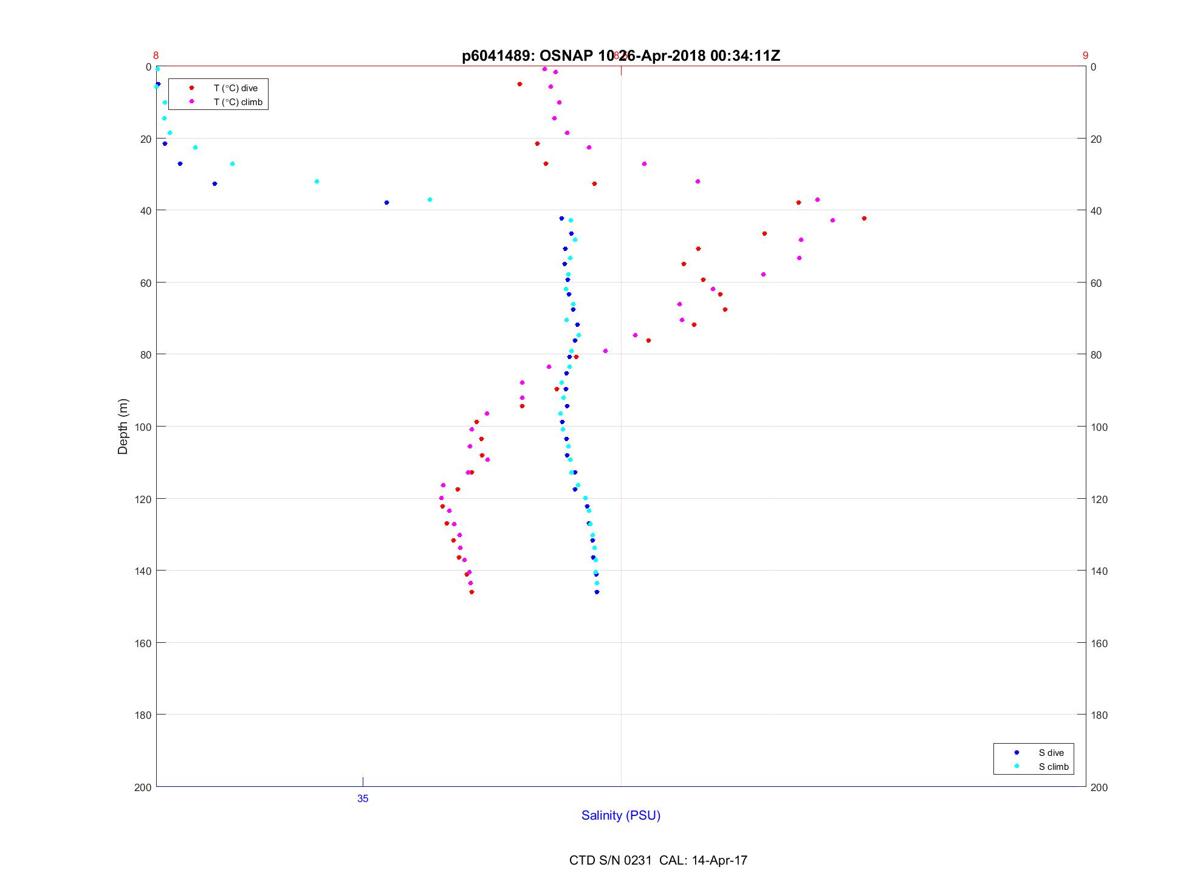1200x885 pixels.
Task: Click the '180' tick on left depth axis
Action: click(x=142, y=715)
